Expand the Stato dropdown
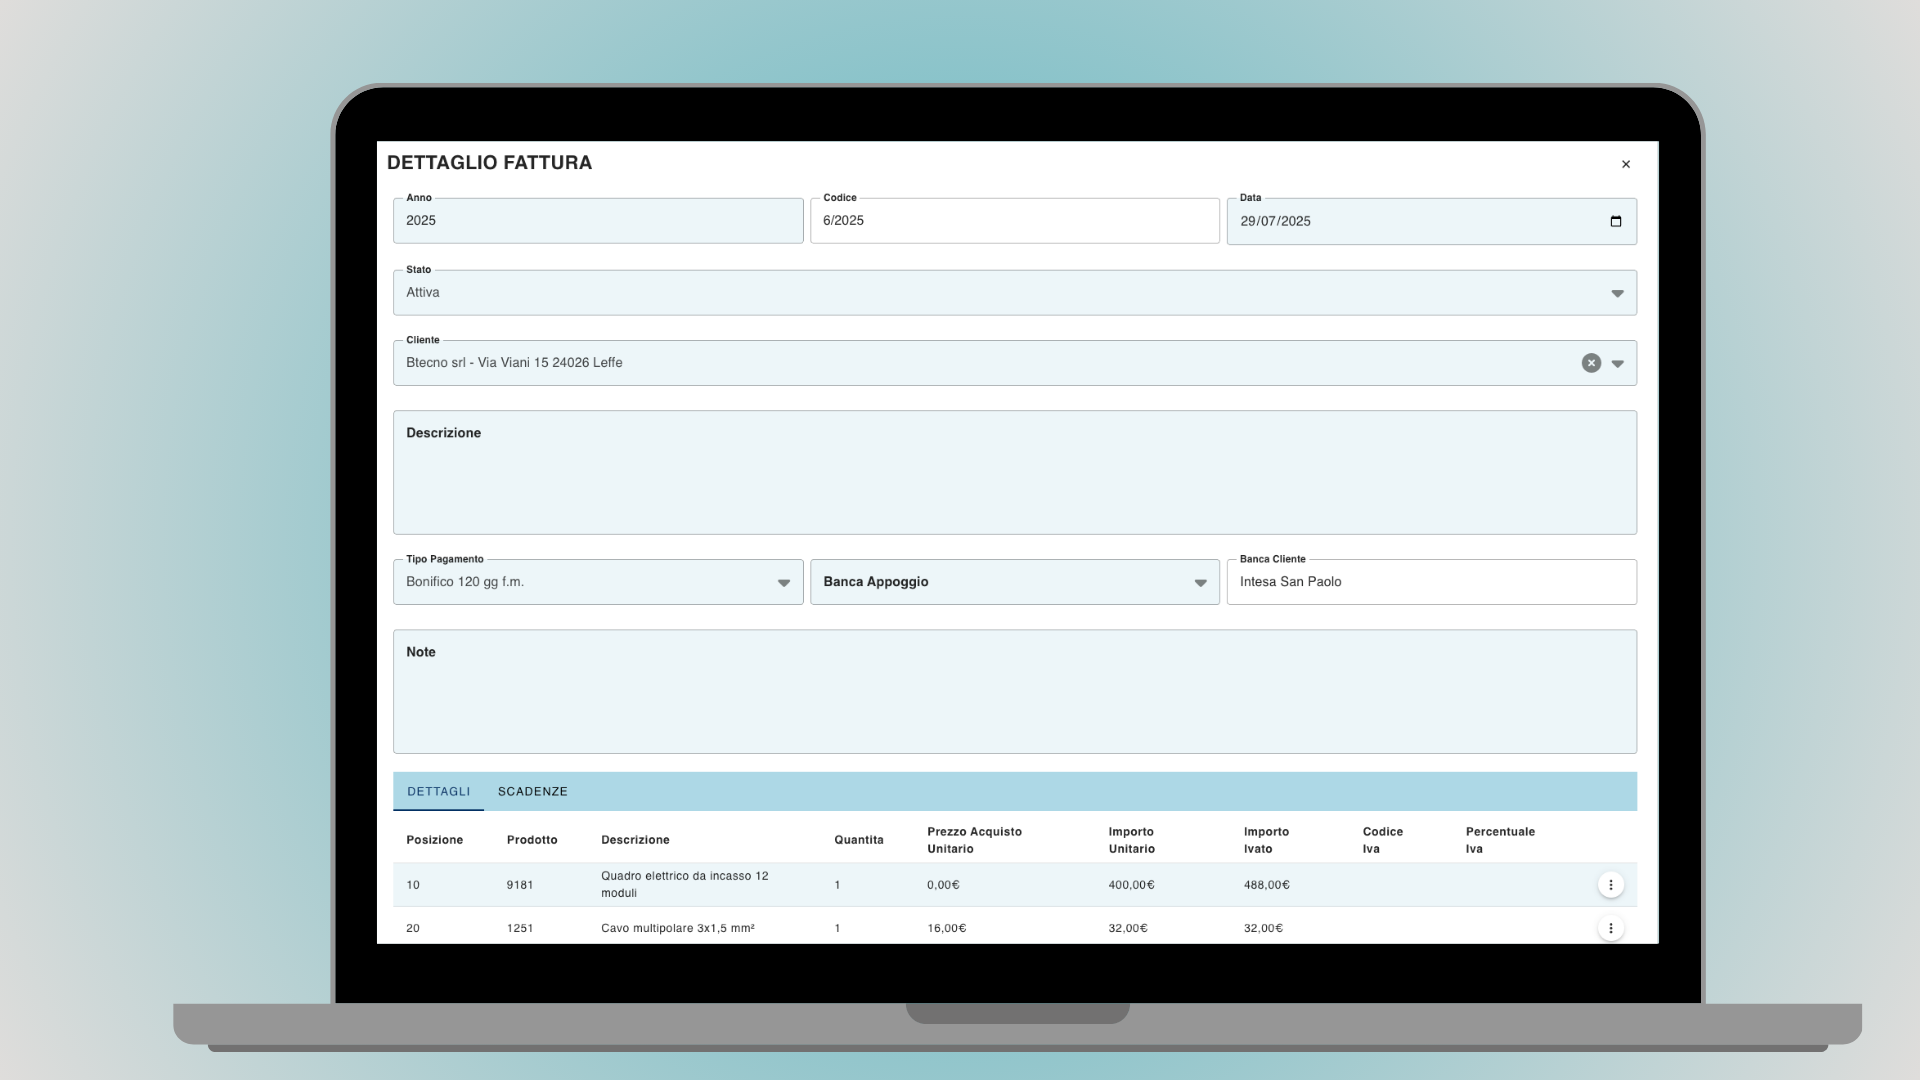 coord(1616,293)
